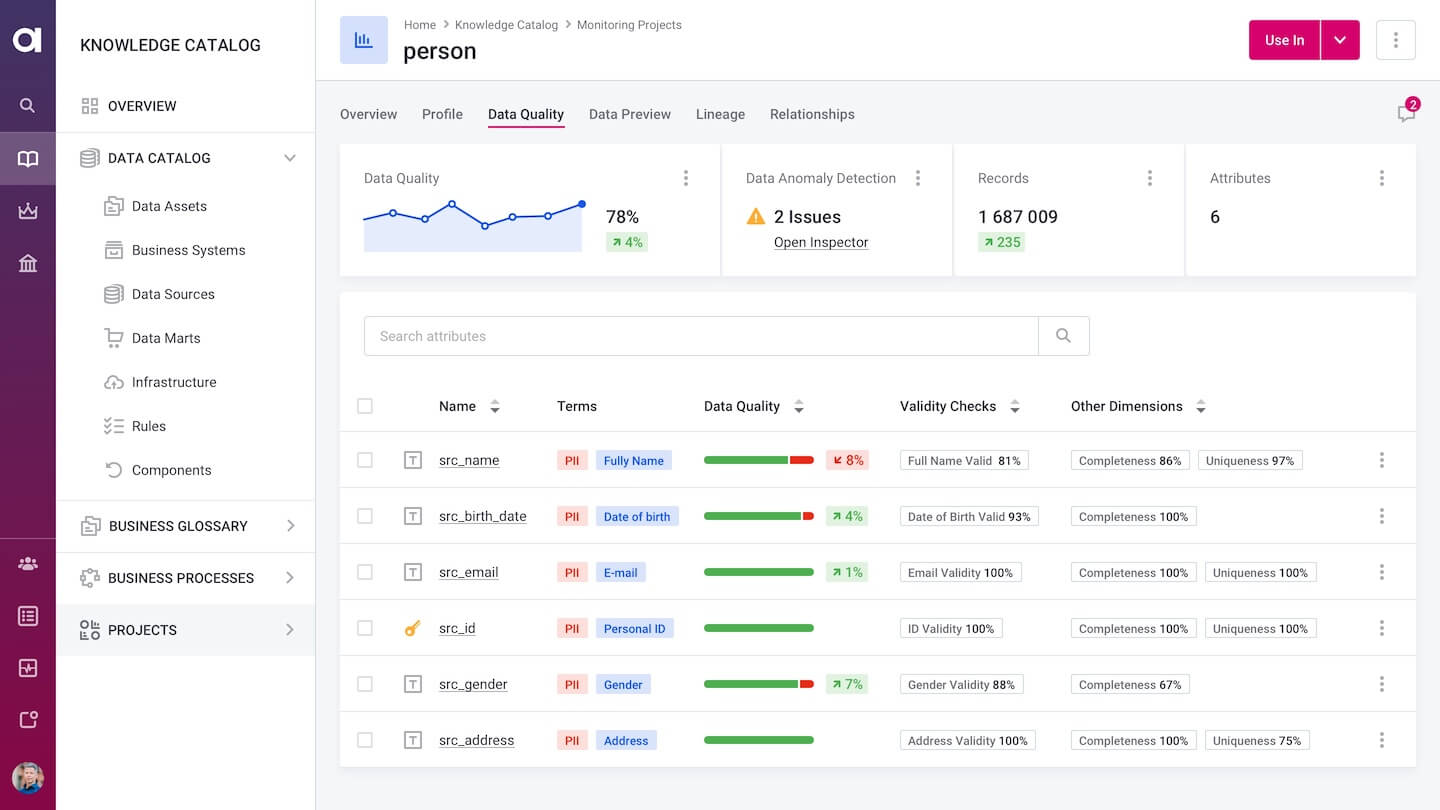Click the people community icon in sidebar

coord(27,563)
